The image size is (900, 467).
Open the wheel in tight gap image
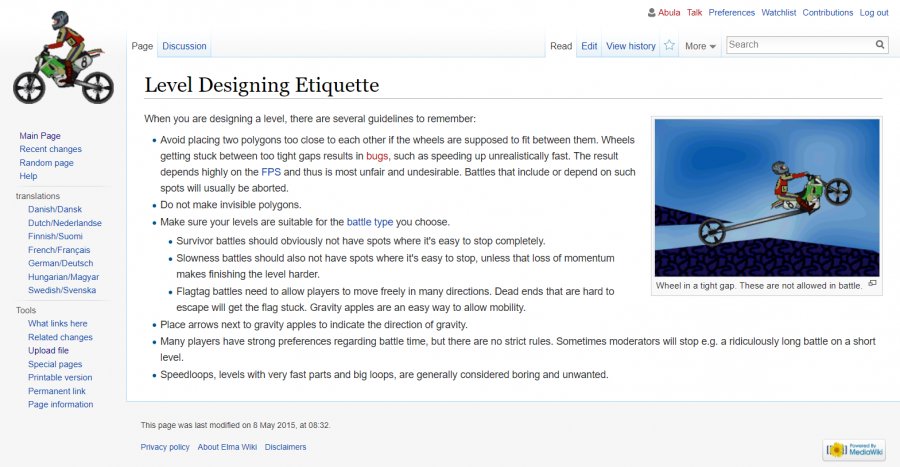pos(767,198)
